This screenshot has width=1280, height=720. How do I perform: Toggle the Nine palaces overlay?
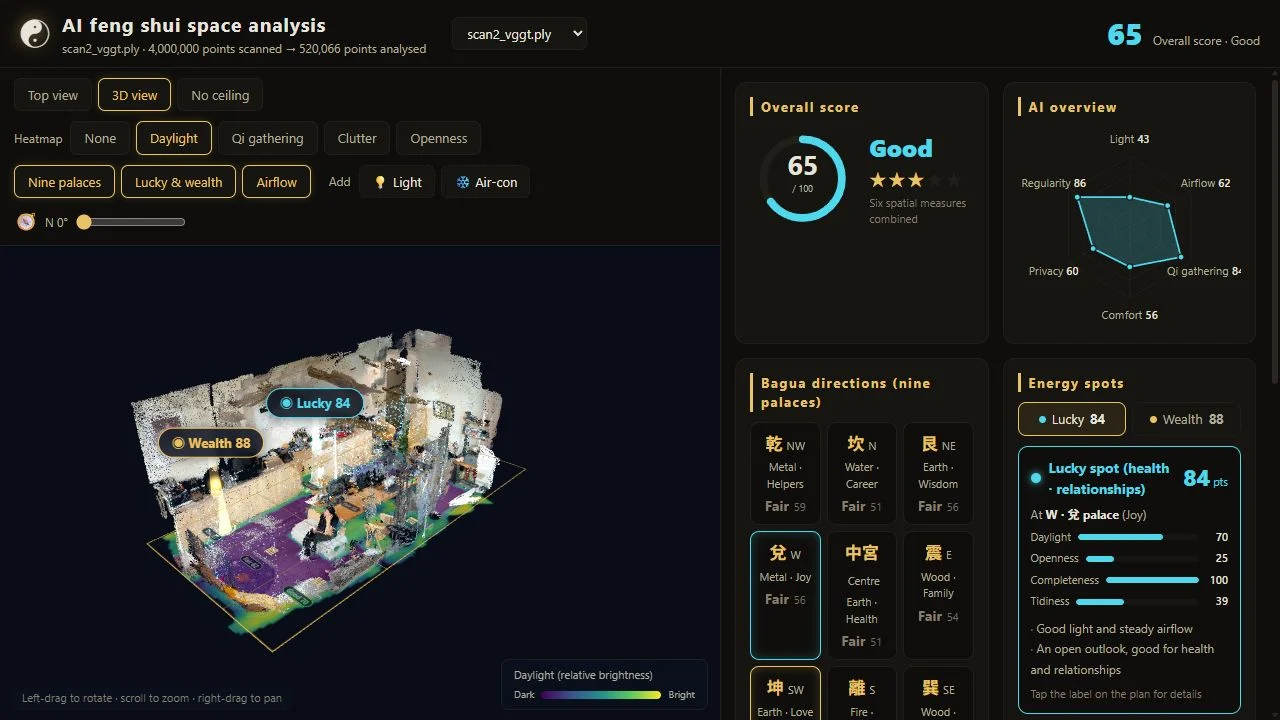click(65, 182)
